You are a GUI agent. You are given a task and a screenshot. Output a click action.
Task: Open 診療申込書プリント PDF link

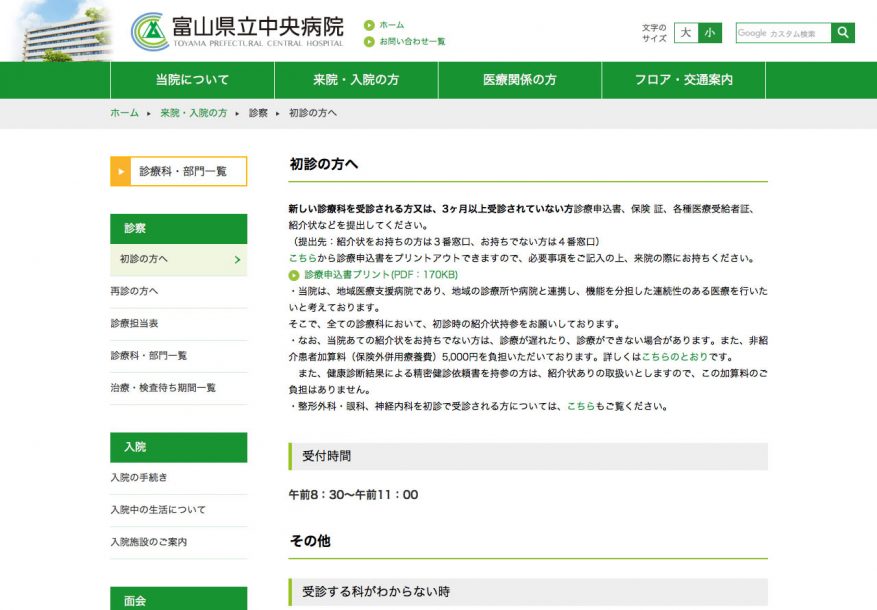pos(381,274)
